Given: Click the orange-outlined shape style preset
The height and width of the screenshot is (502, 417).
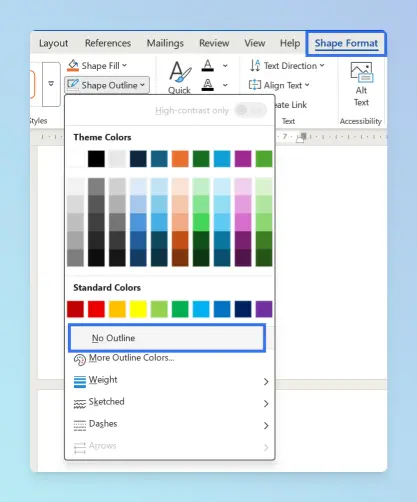Looking at the screenshot, I should point(32,84).
